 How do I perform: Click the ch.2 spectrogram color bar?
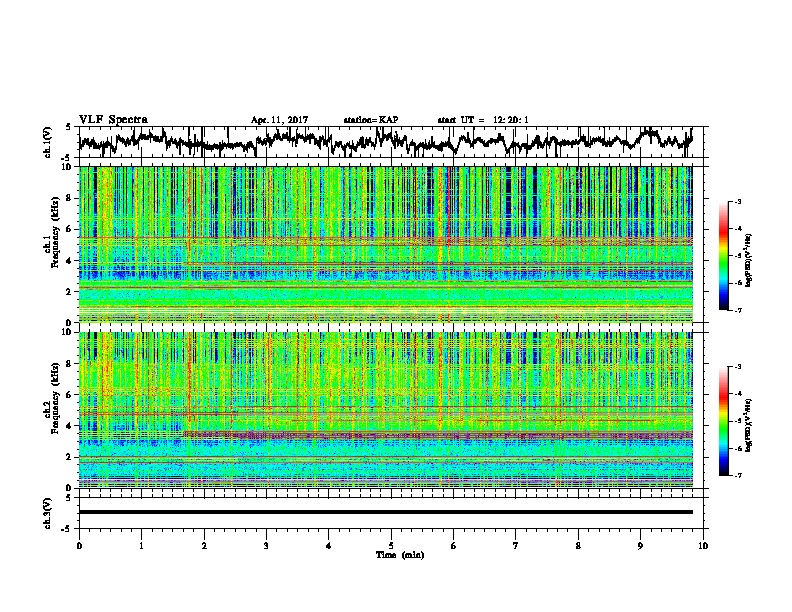[x=723, y=421]
